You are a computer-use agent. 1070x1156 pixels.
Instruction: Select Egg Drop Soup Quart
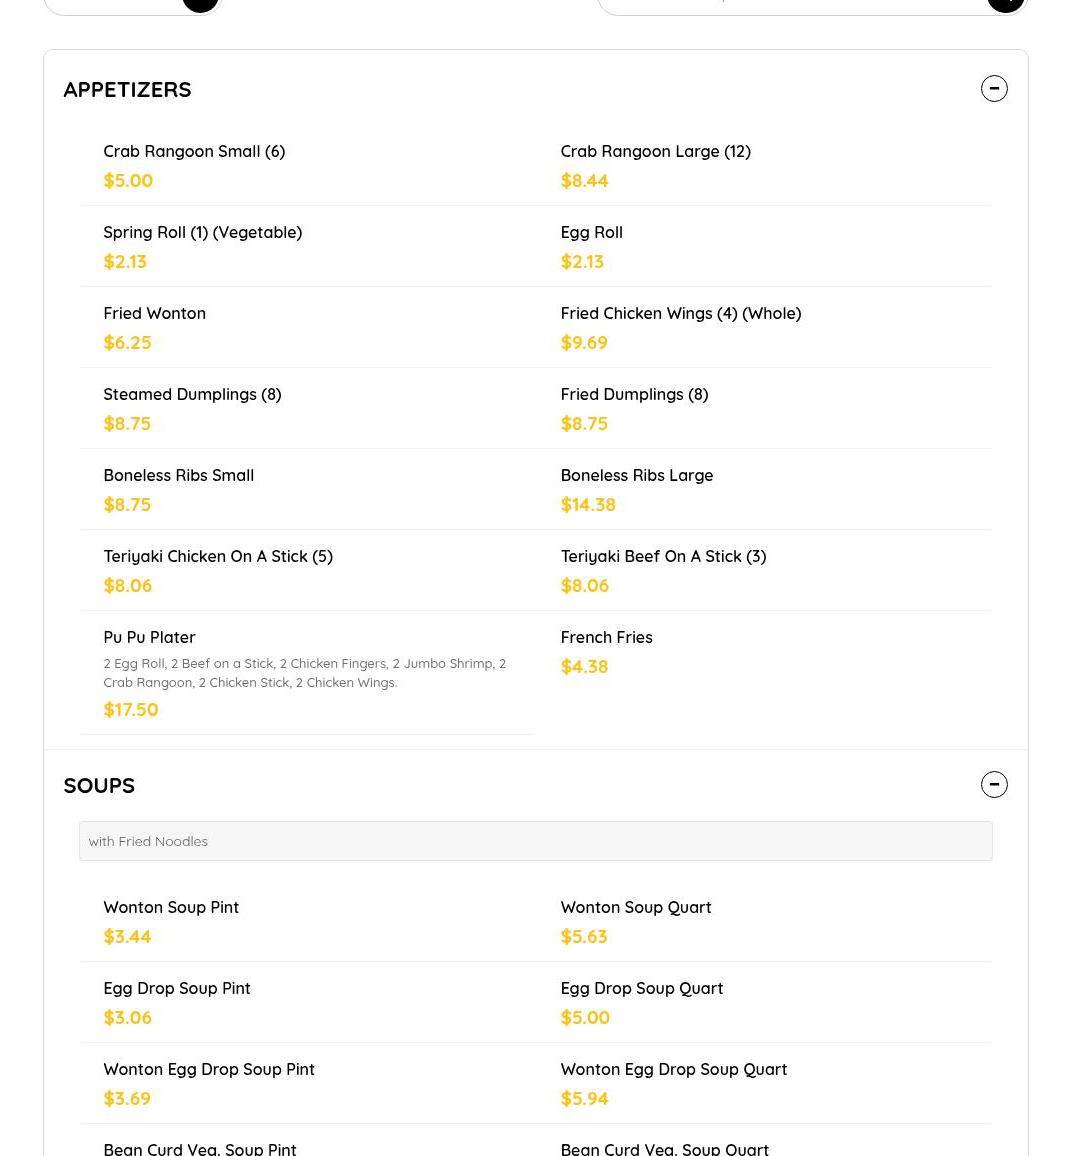(x=641, y=989)
